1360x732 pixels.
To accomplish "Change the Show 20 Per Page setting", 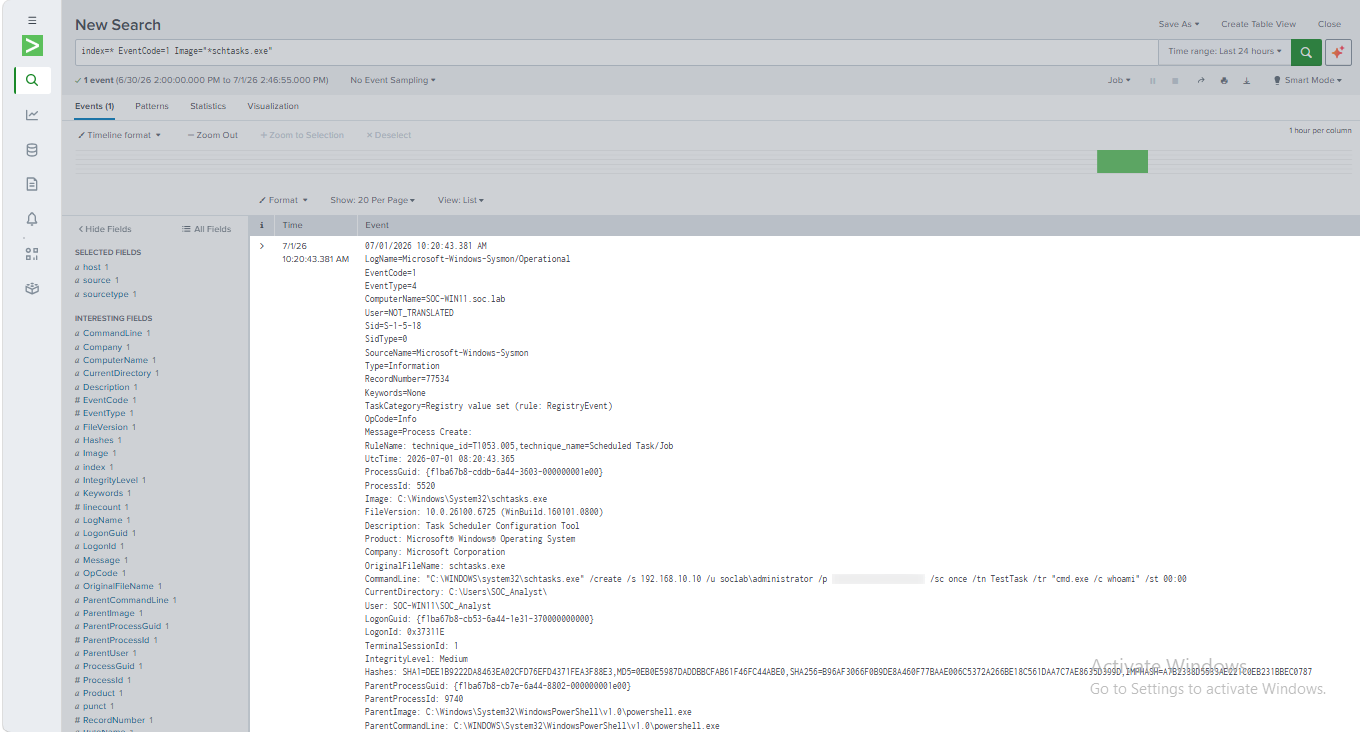I will click(372, 200).
